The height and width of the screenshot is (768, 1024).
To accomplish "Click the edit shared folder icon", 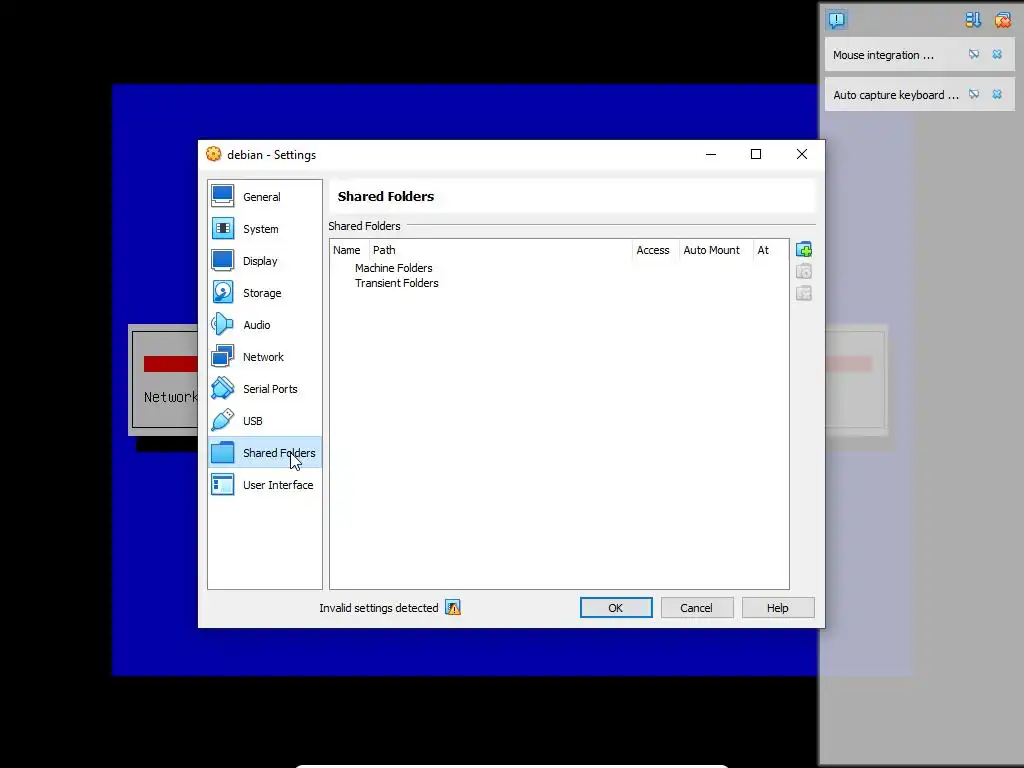I will tap(804, 272).
